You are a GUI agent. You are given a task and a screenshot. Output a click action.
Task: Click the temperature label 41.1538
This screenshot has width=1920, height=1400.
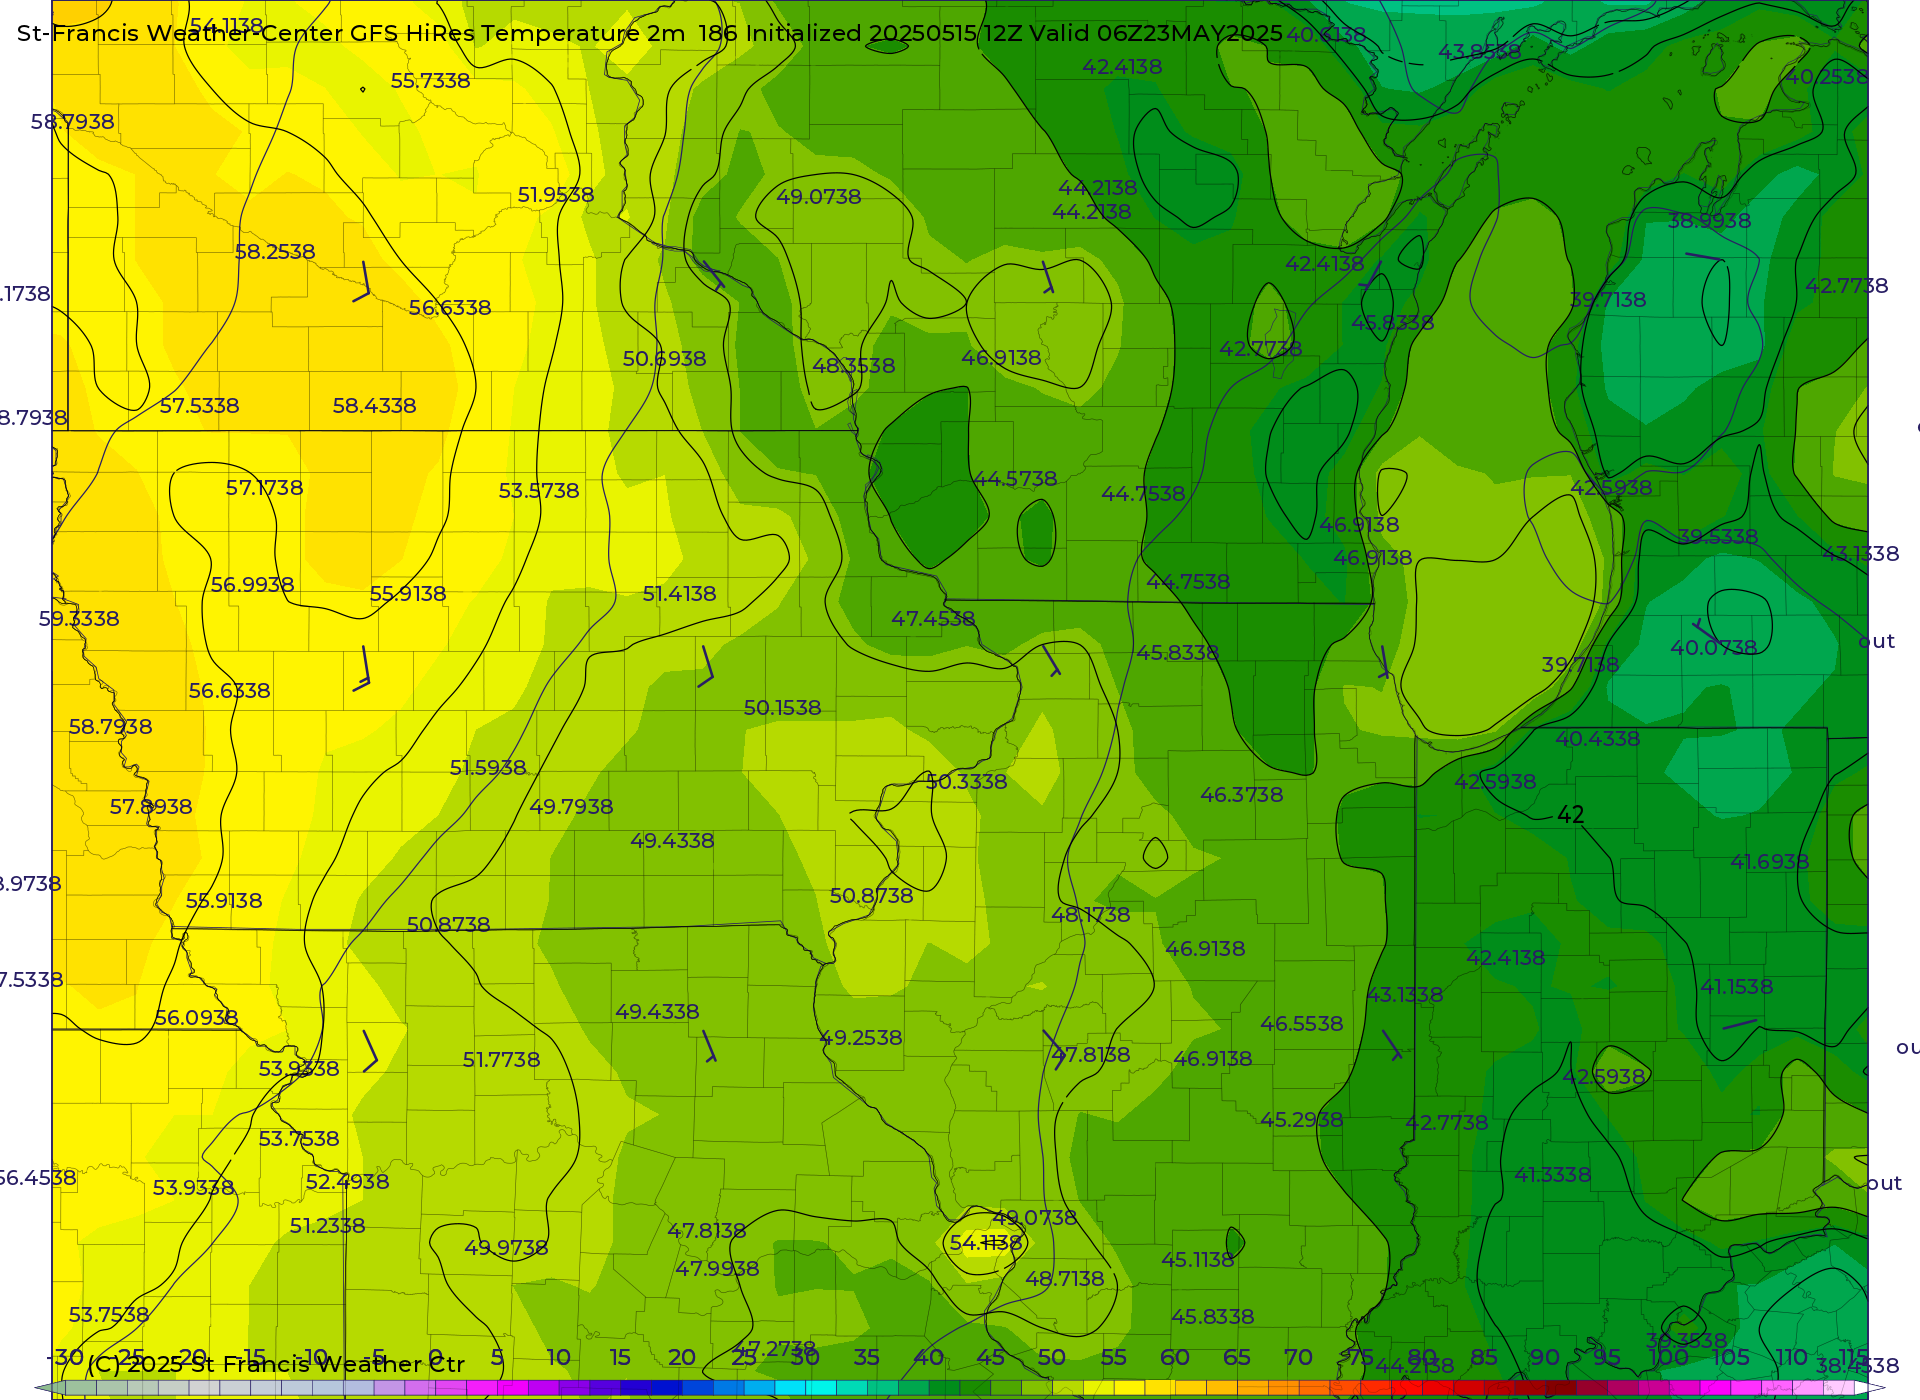pyautogui.click(x=1736, y=987)
